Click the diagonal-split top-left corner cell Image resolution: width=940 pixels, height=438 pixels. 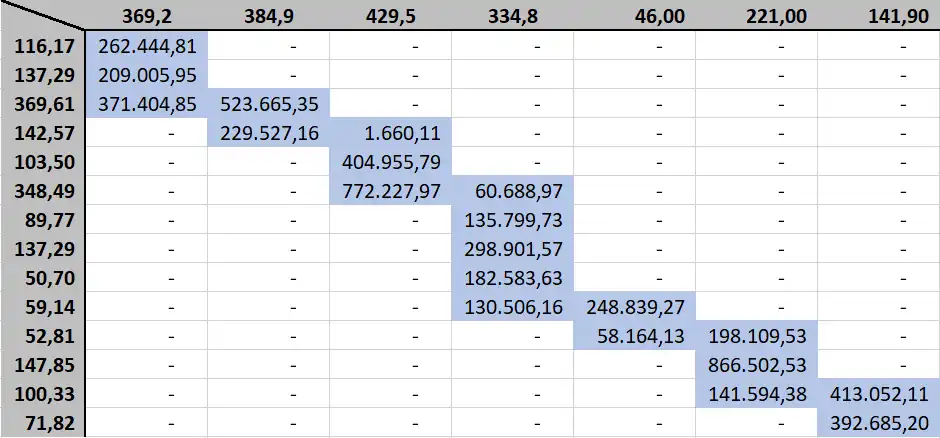(x=44, y=16)
